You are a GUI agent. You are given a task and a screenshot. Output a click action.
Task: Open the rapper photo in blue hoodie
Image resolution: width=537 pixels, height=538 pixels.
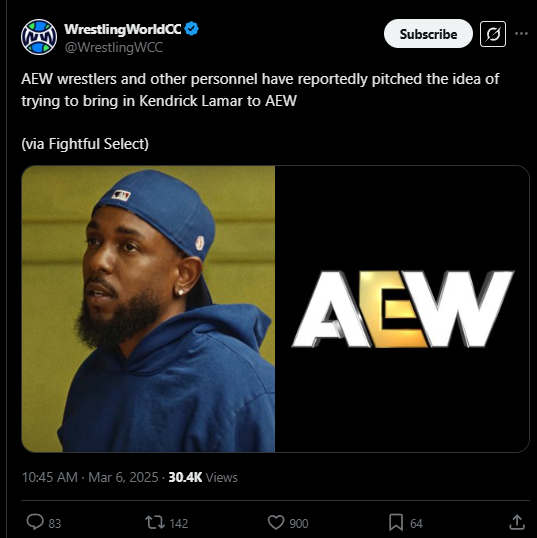pos(148,309)
